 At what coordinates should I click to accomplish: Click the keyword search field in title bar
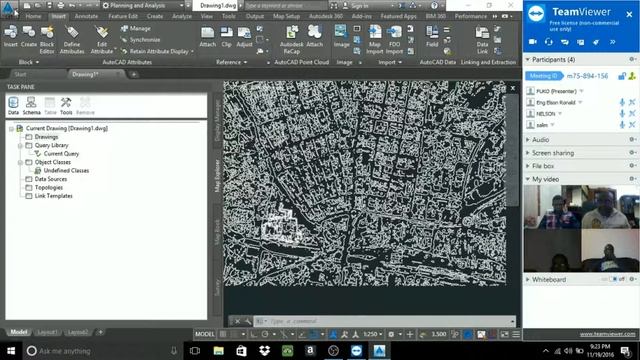tap(286, 6)
